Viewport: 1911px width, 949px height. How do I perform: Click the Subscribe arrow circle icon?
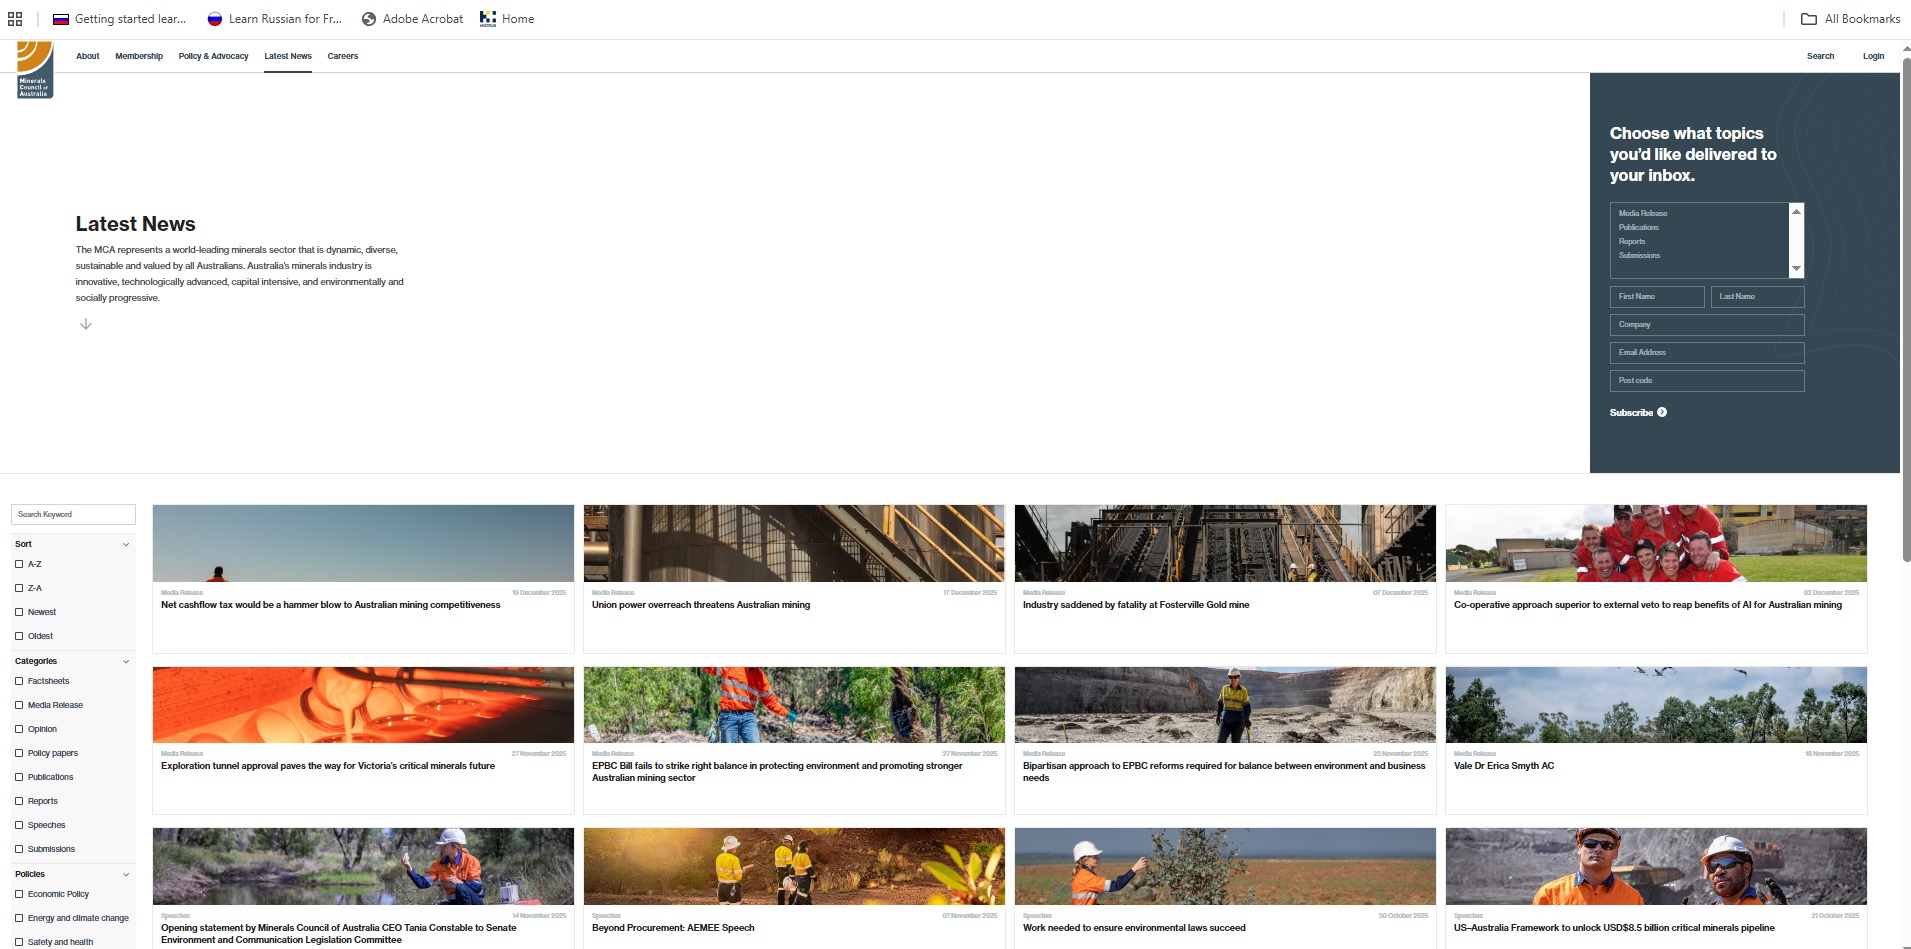point(1662,412)
